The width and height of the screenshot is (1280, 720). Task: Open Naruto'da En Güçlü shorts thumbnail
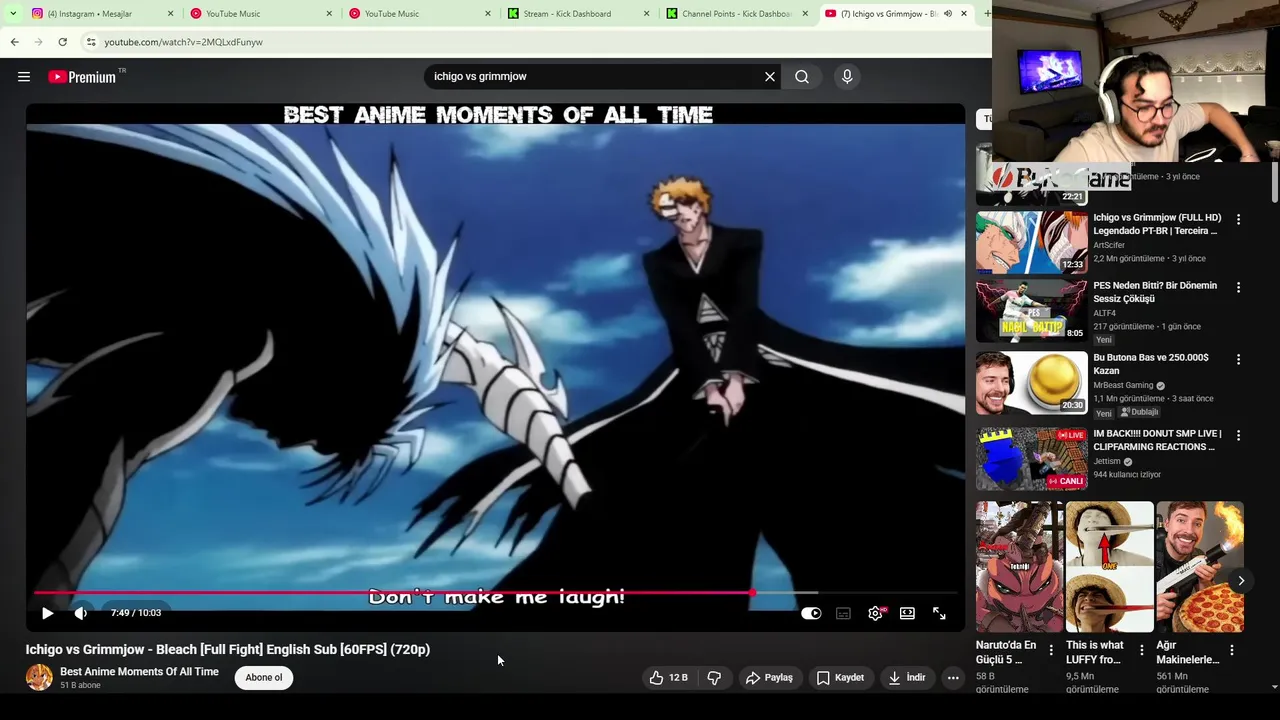coord(1020,567)
